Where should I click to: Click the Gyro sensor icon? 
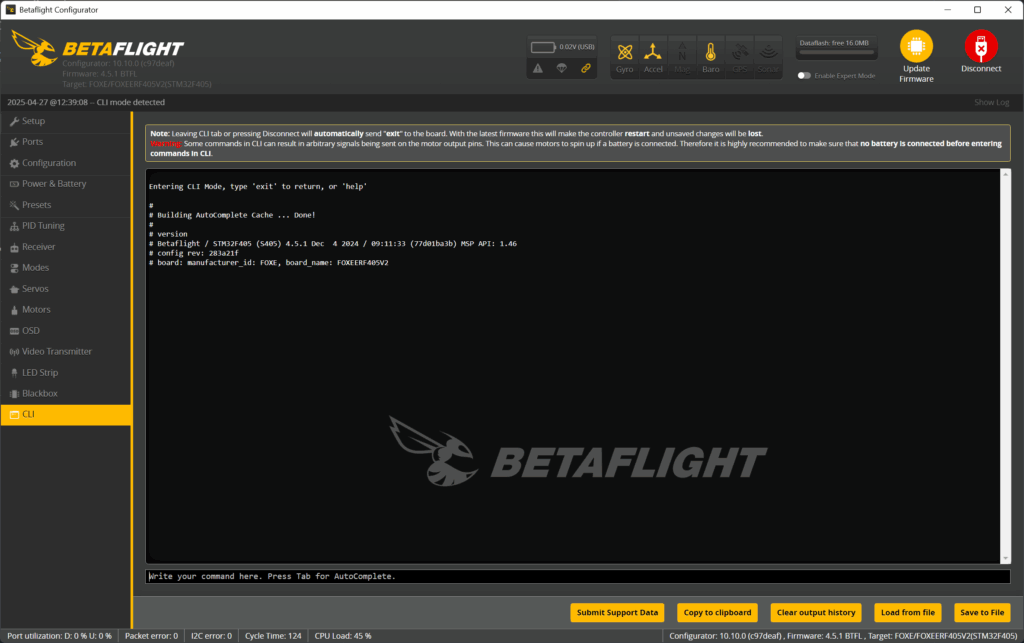coord(625,52)
